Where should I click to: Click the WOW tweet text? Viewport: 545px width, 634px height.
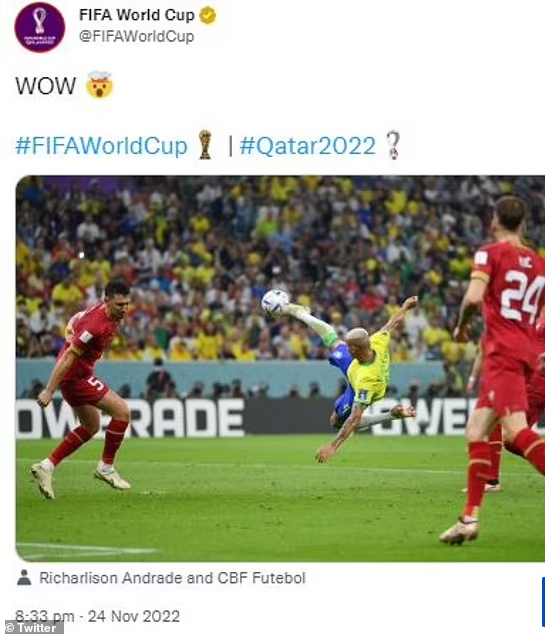[45, 86]
